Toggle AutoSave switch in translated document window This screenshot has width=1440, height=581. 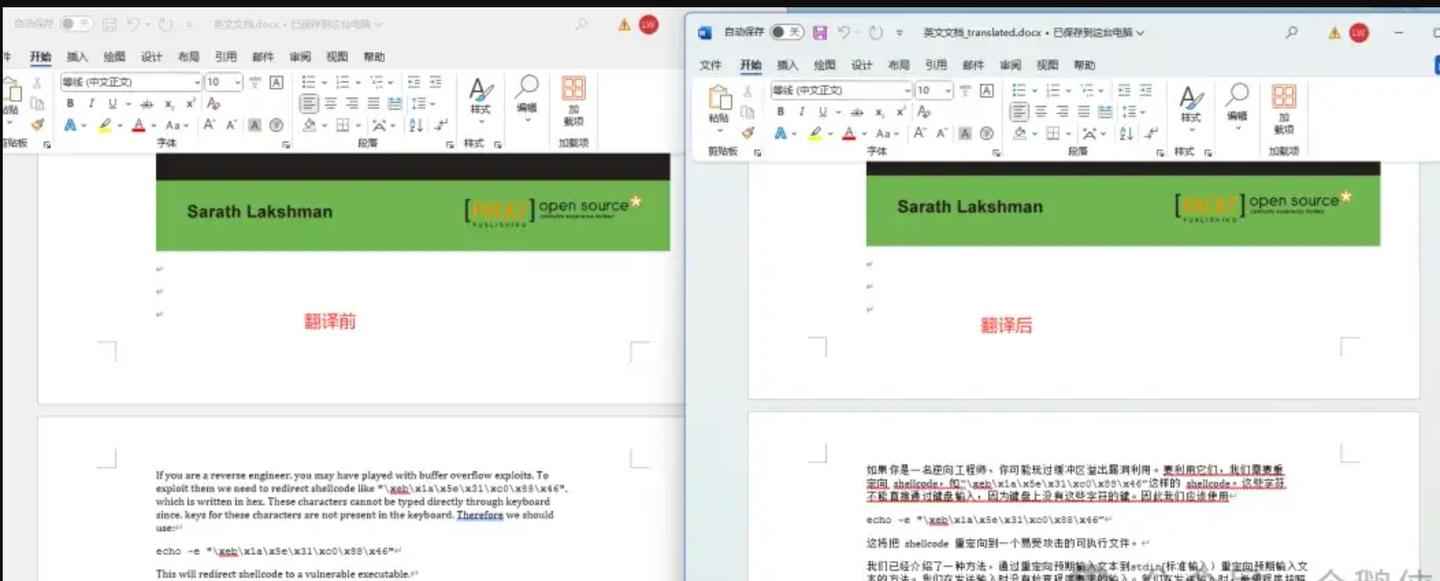786,33
